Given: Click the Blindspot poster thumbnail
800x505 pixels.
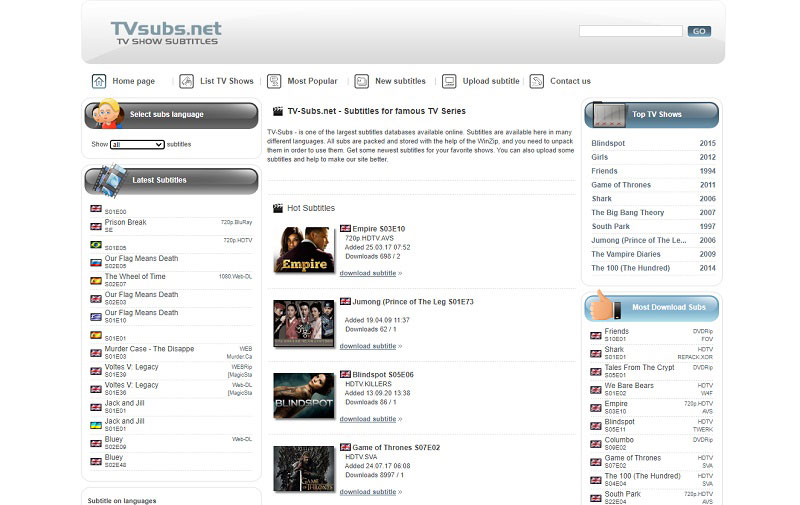Looking at the screenshot, I should (304, 395).
